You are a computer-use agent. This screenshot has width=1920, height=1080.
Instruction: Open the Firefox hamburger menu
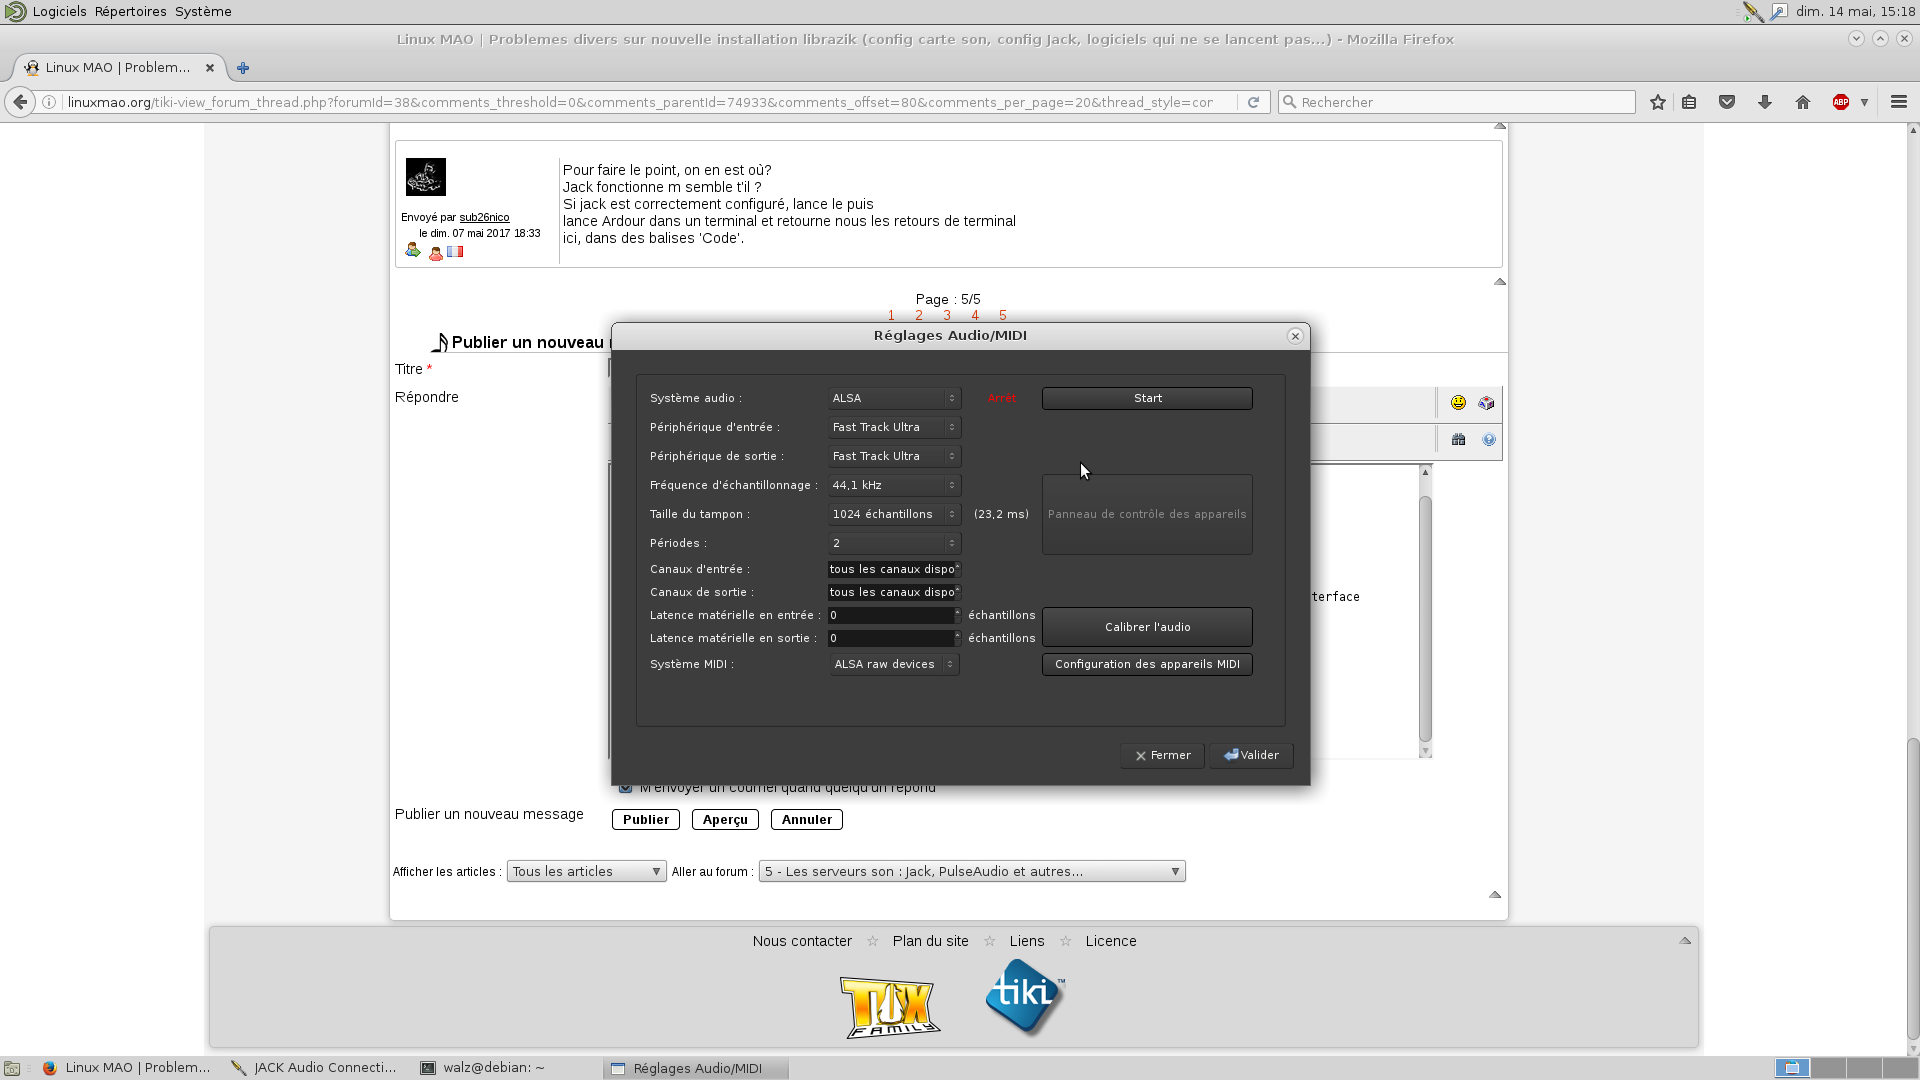pyautogui.click(x=1899, y=102)
